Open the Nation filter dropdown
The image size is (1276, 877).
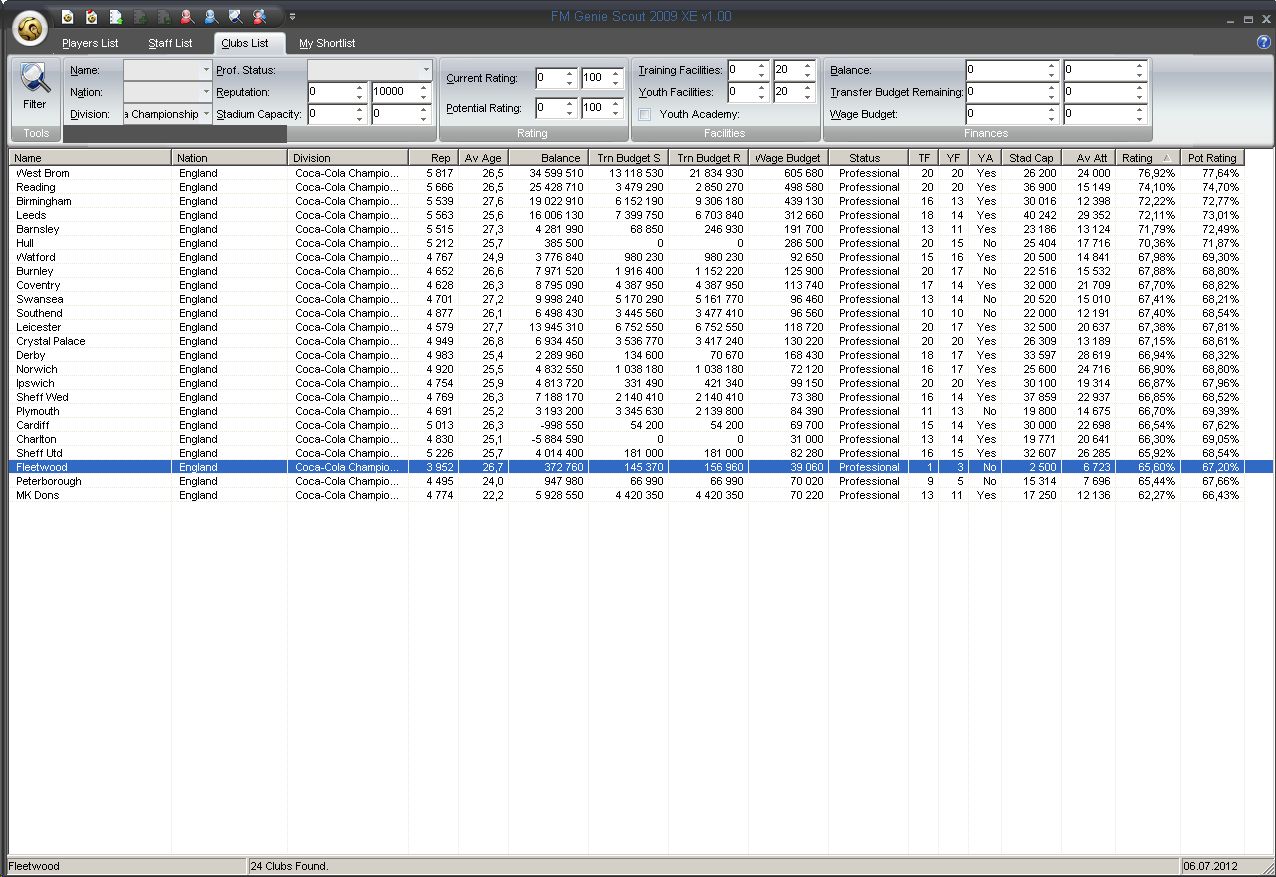coord(206,92)
